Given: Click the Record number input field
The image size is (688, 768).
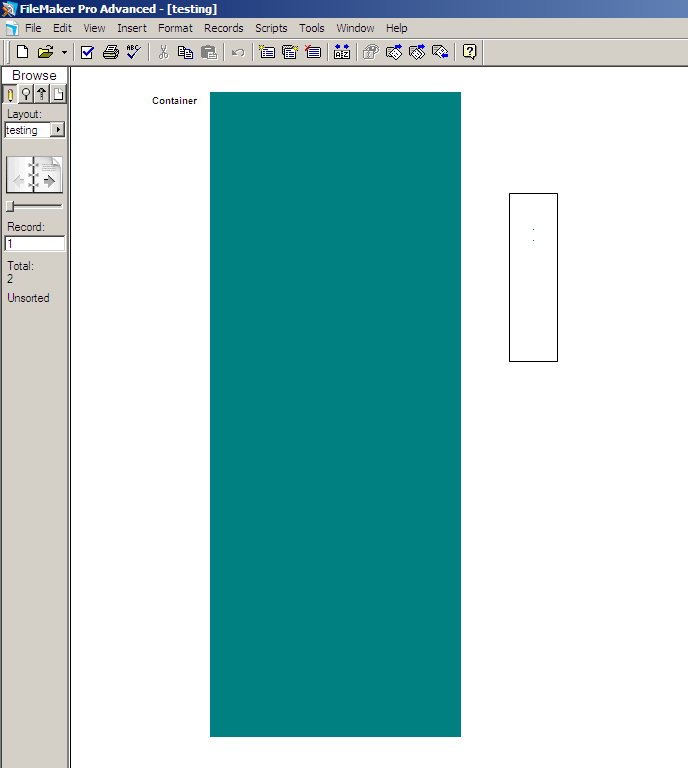Looking at the screenshot, I should point(35,244).
